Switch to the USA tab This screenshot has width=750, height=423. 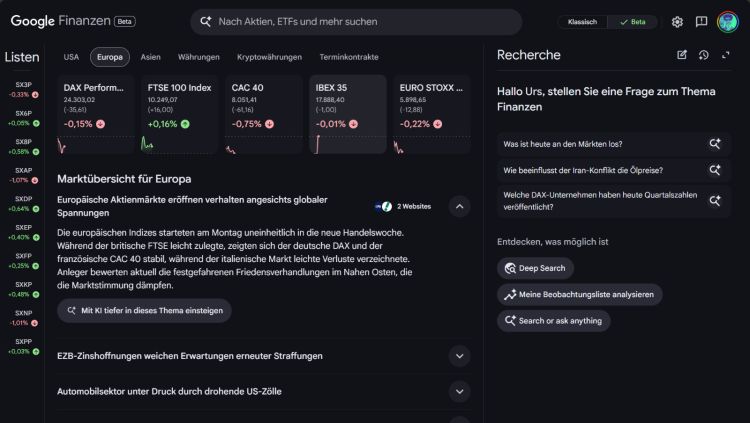pyautogui.click(x=71, y=57)
